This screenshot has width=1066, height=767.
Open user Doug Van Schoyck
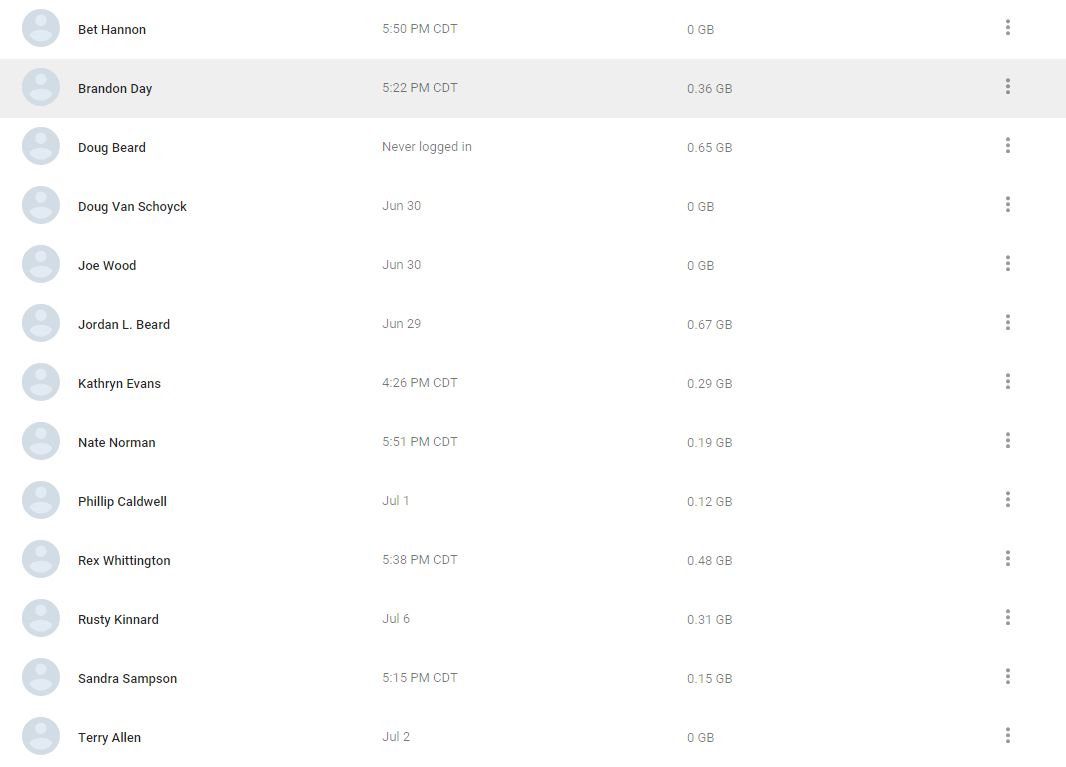(x=132, y=207)
